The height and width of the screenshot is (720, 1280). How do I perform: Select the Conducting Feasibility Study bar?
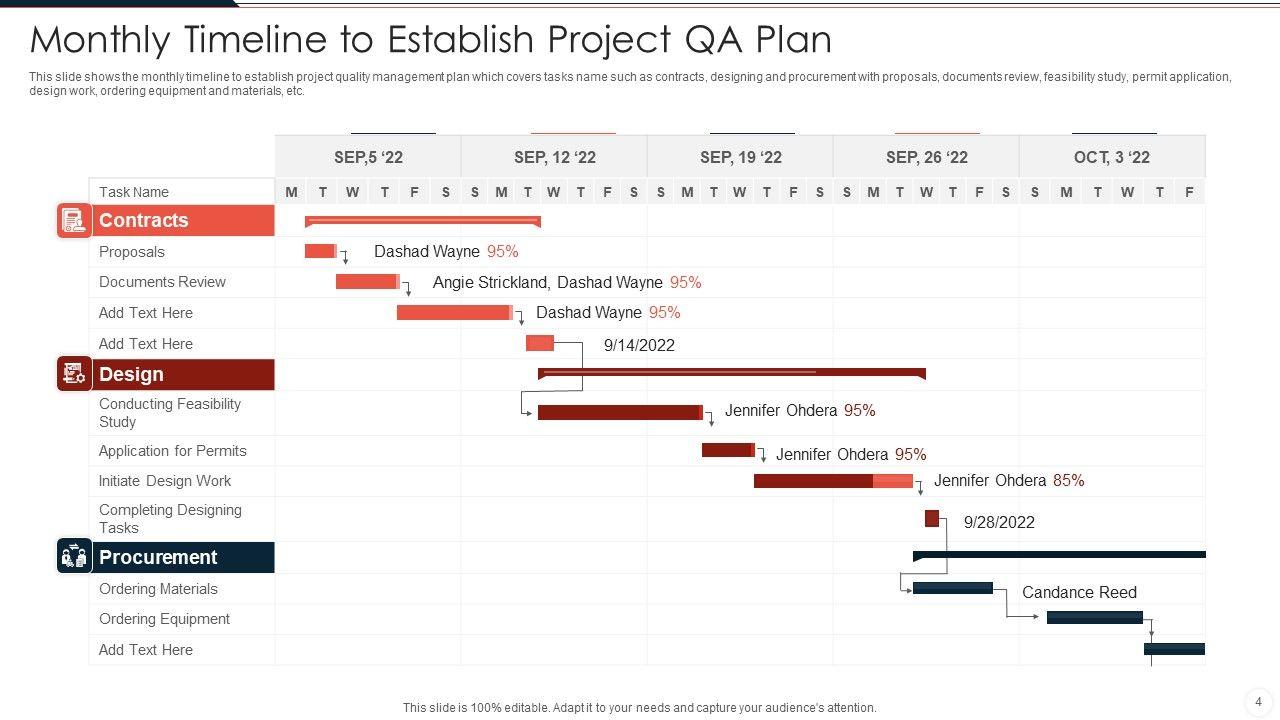coord(620,412)
